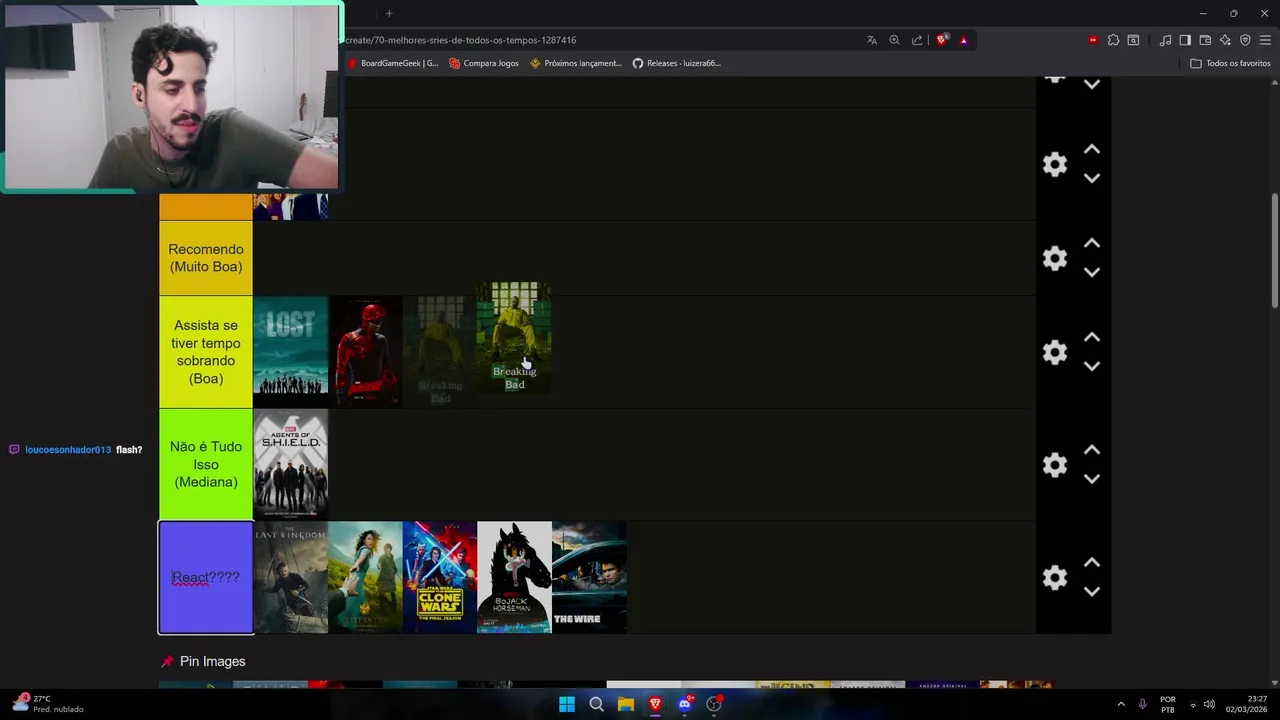Select the Daredevil red suit poster
1280x720 pixels.
pos(366,352)
